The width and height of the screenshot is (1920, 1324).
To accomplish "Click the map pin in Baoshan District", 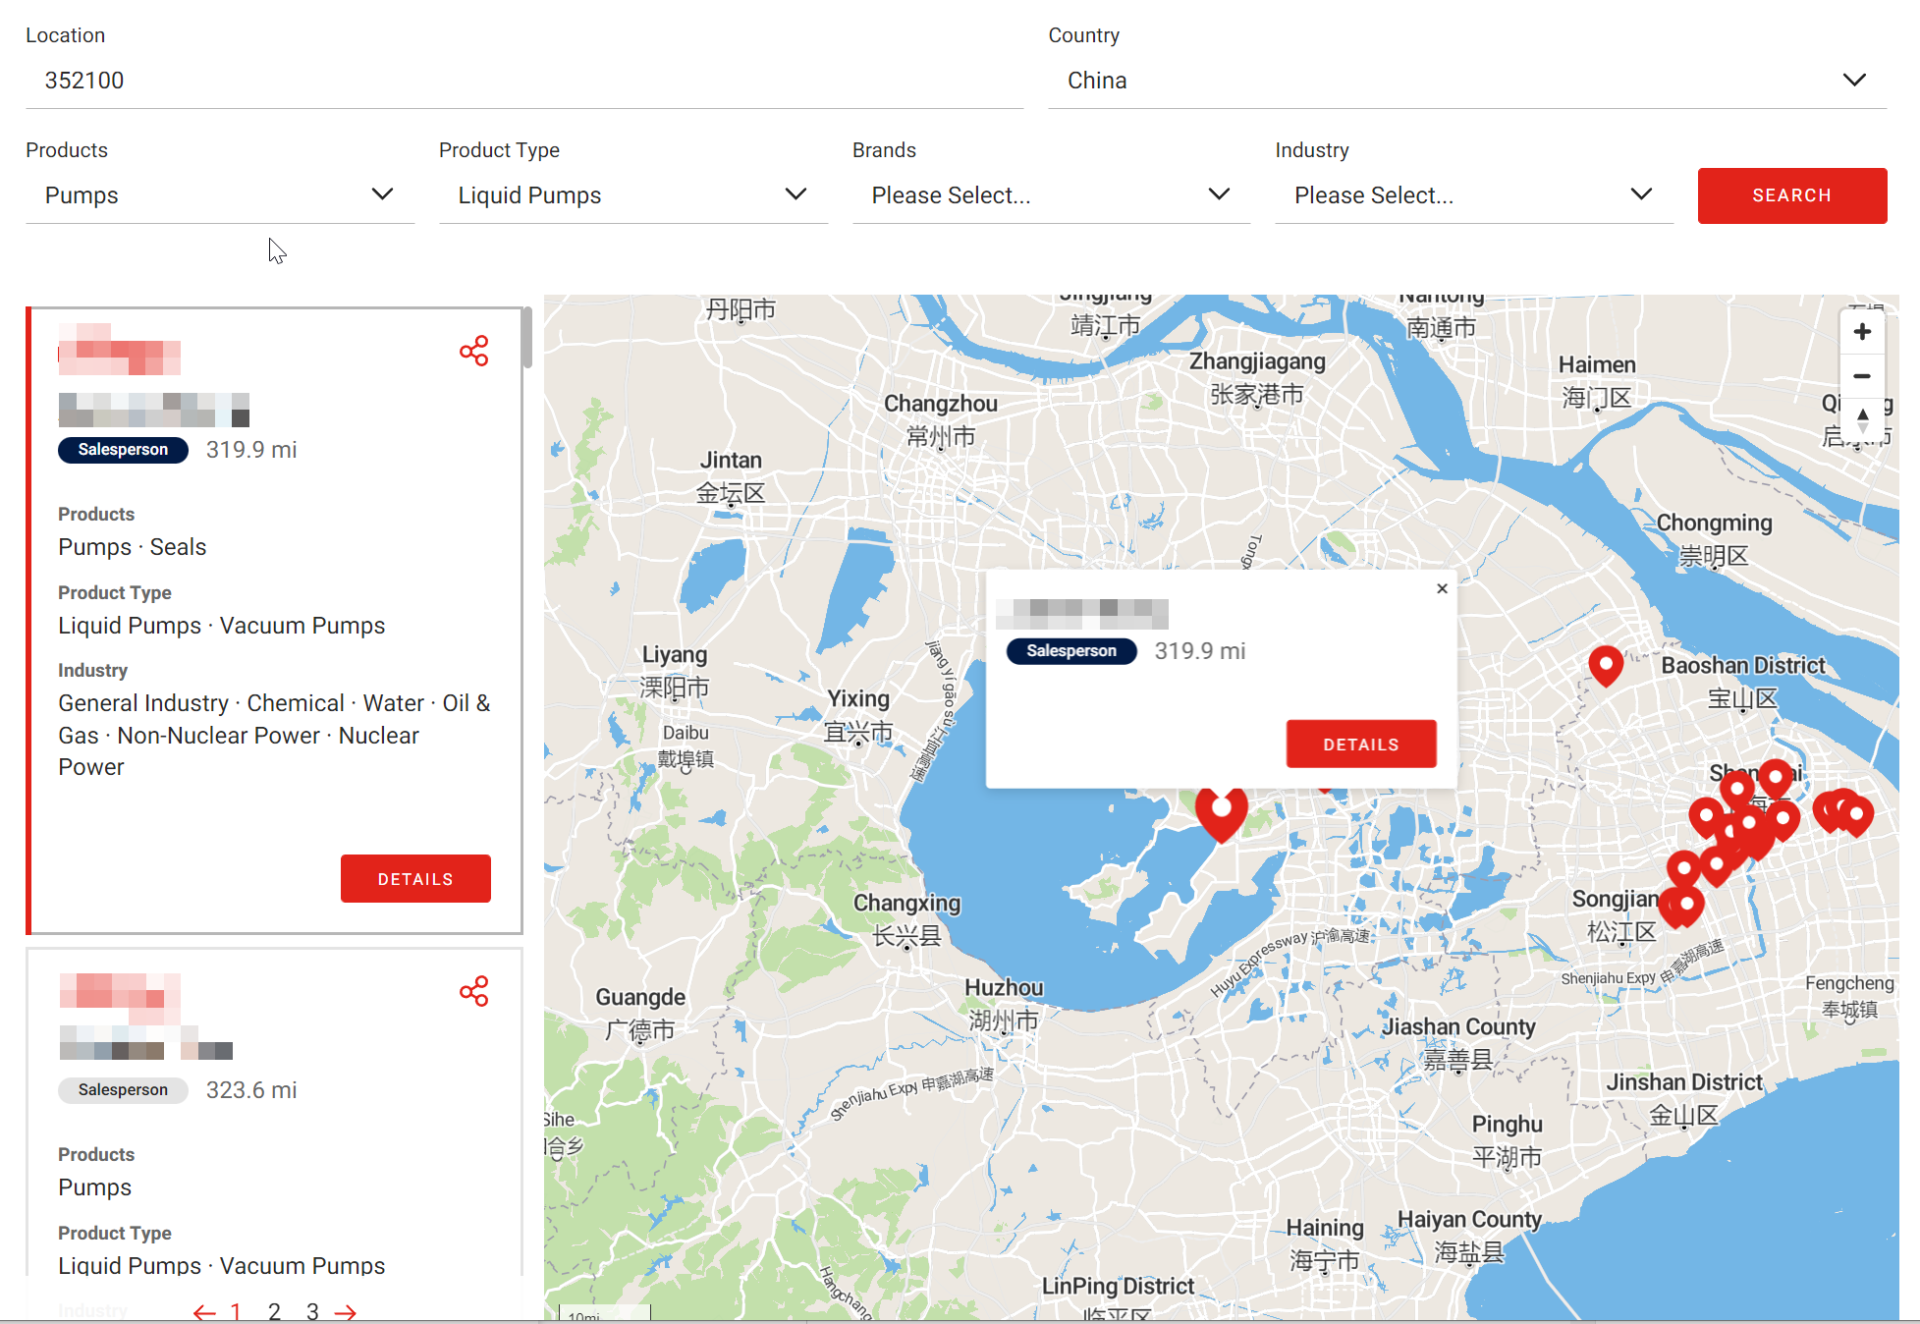I will coord(1606,665).
